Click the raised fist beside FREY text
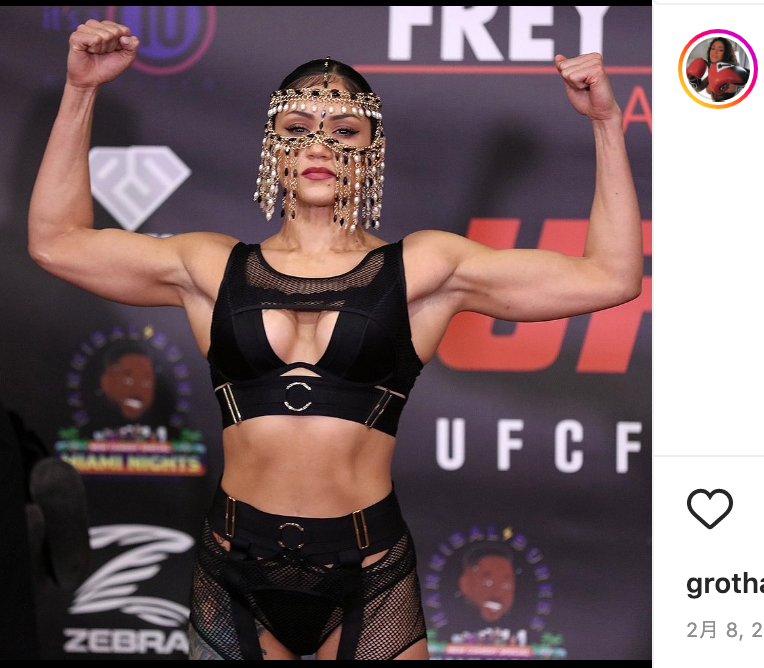Image resolution: width=764 pixels, height=668 pixels. coord(585,85)
